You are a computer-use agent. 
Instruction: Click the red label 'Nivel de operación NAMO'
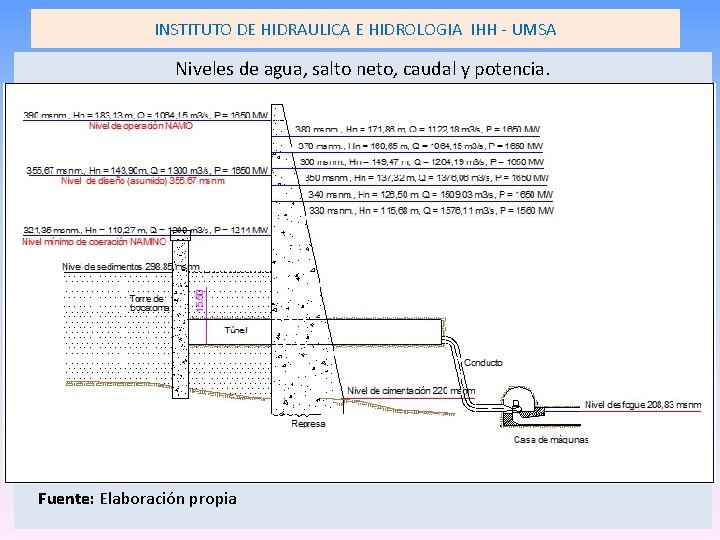point(141,126)
